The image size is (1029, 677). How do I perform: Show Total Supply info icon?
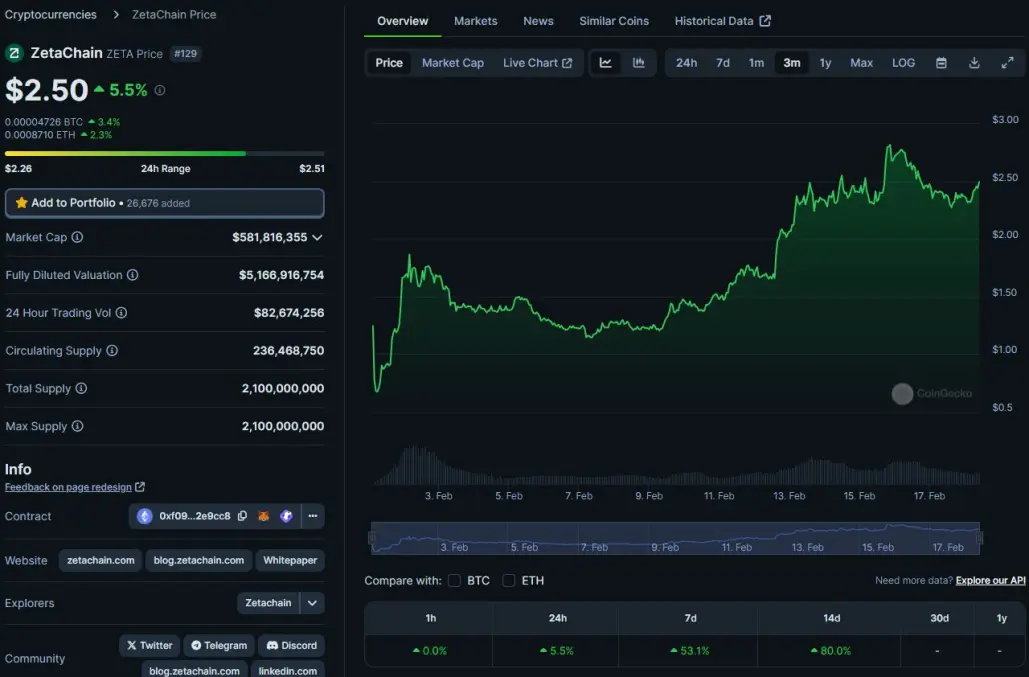[81, 388]
